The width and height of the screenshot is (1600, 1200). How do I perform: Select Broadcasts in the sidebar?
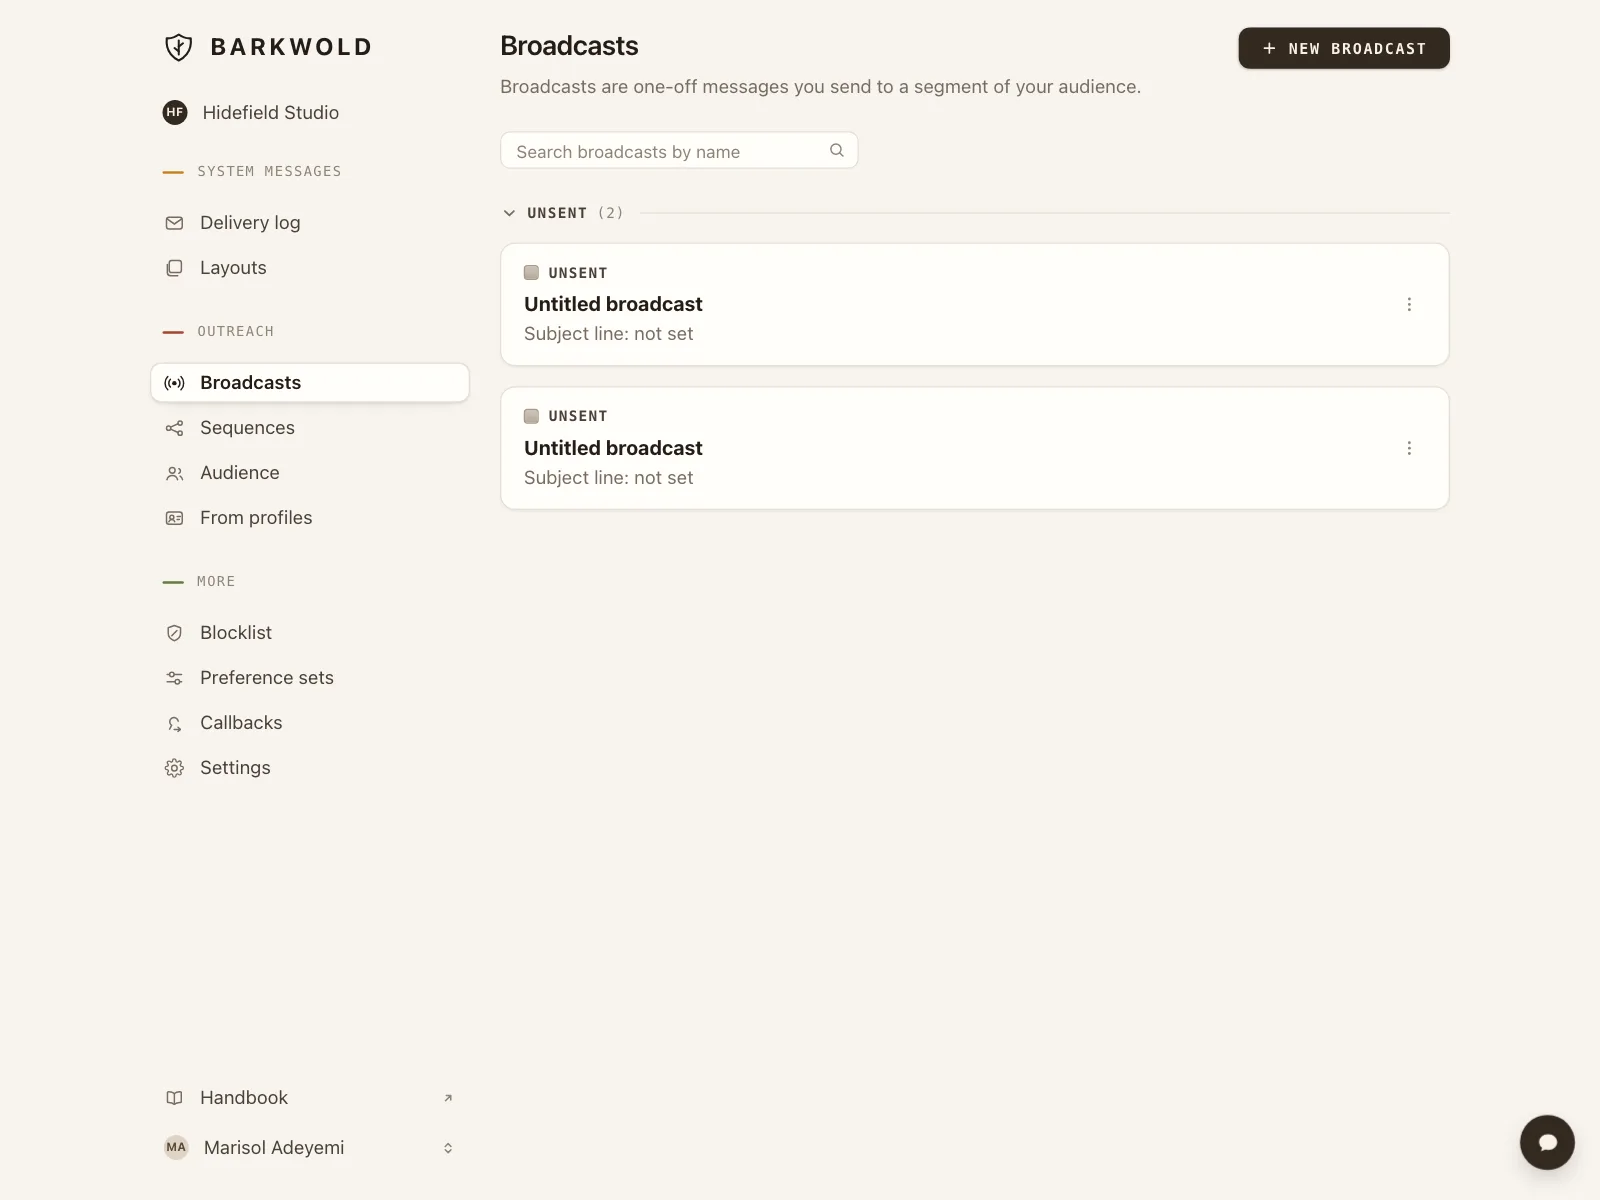pos(310,383)
